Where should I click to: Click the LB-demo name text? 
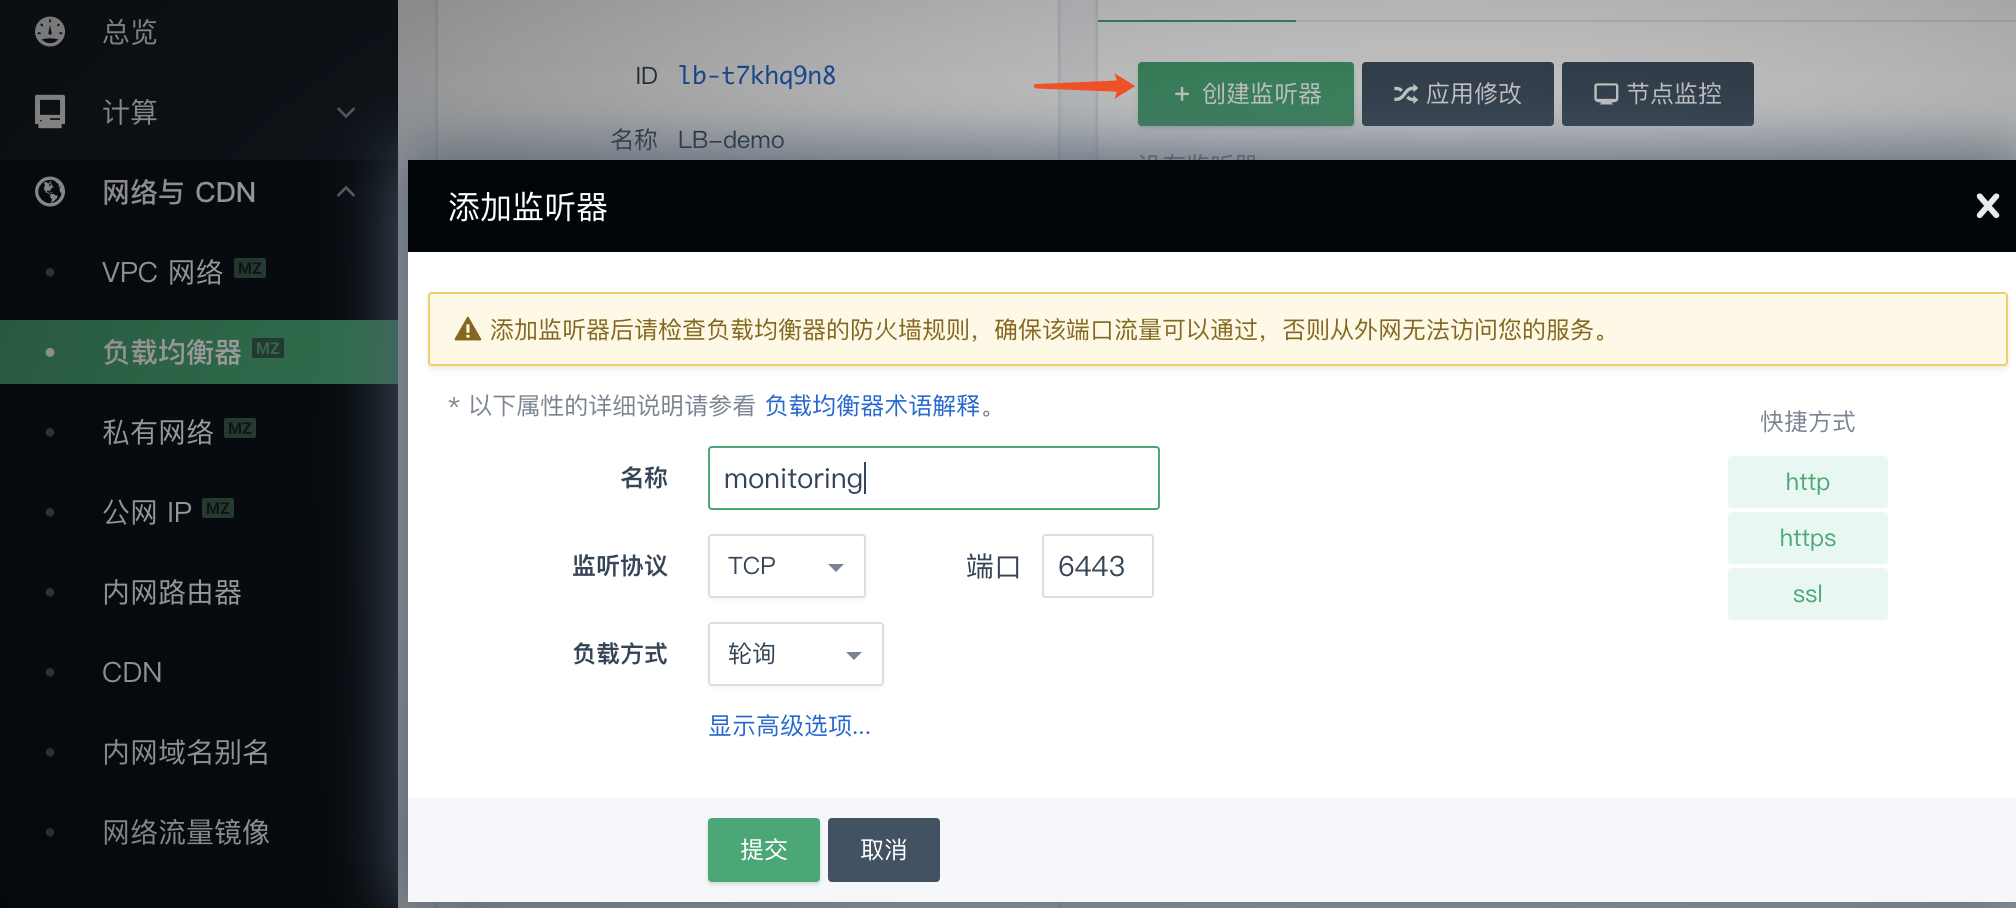click(731, 140)
